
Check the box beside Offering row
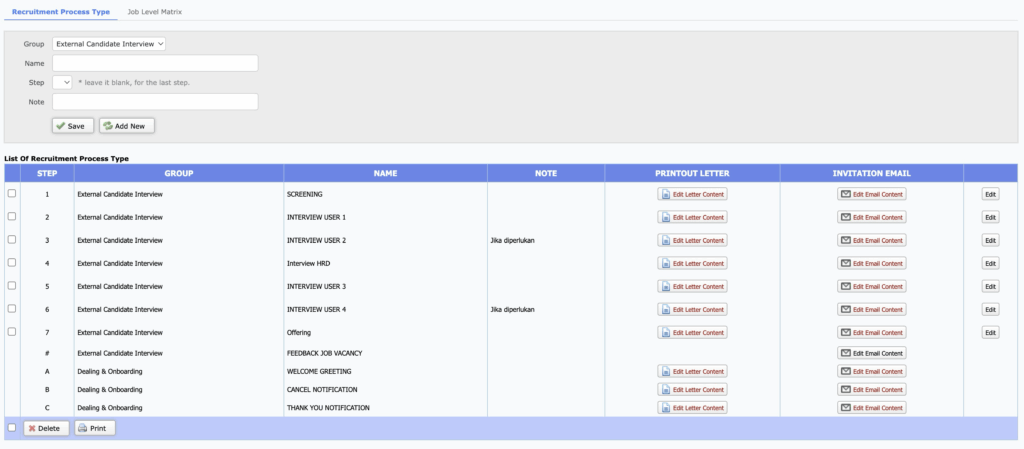[12, 331]
